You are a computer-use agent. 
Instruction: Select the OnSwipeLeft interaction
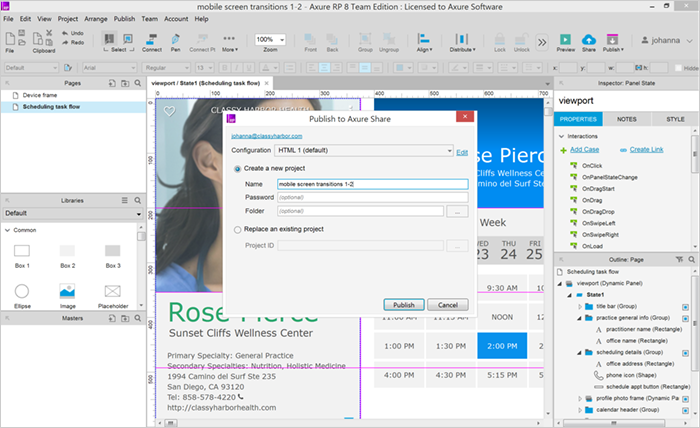tap(598, 223)
